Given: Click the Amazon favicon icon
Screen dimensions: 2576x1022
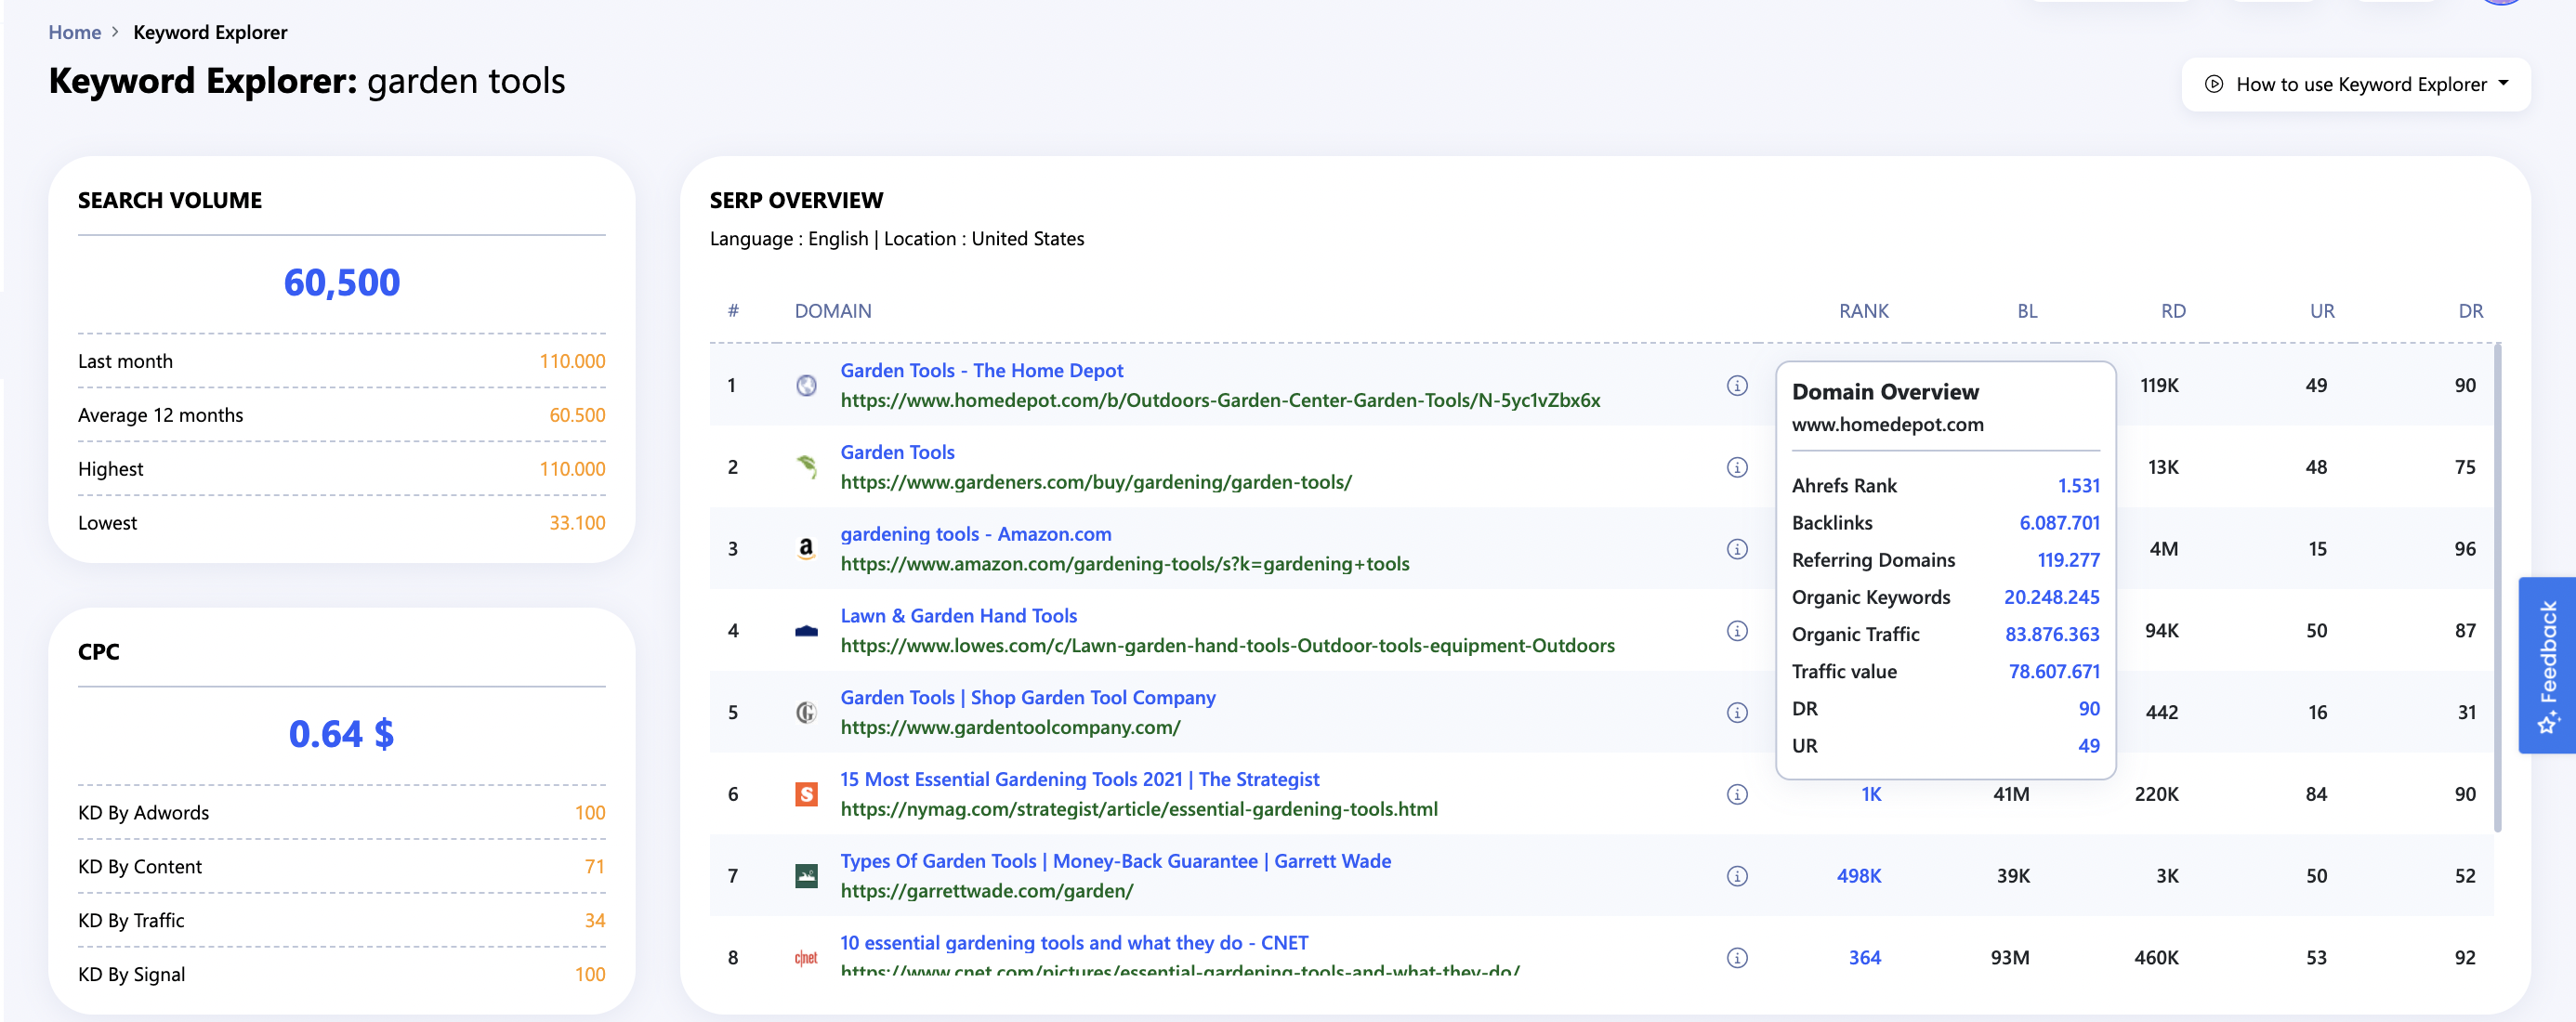Looking at the screenshot, I should click(x=806, y=549).
